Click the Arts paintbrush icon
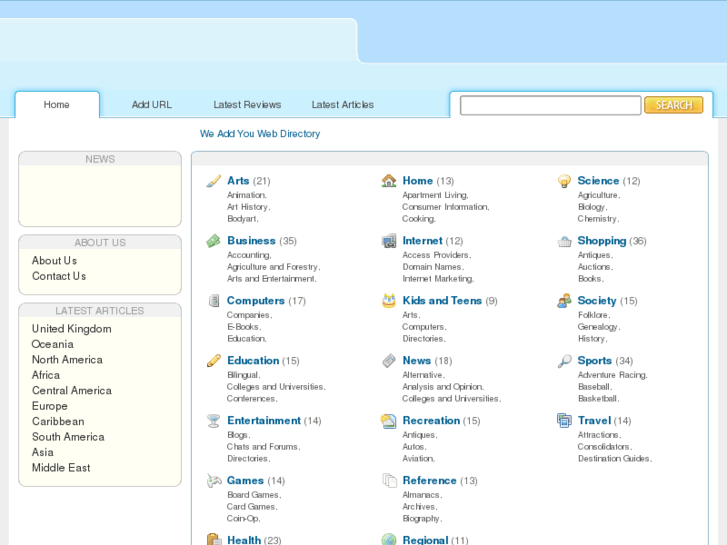This screenshot has width=727, height=545. click(x=213, y=181)
